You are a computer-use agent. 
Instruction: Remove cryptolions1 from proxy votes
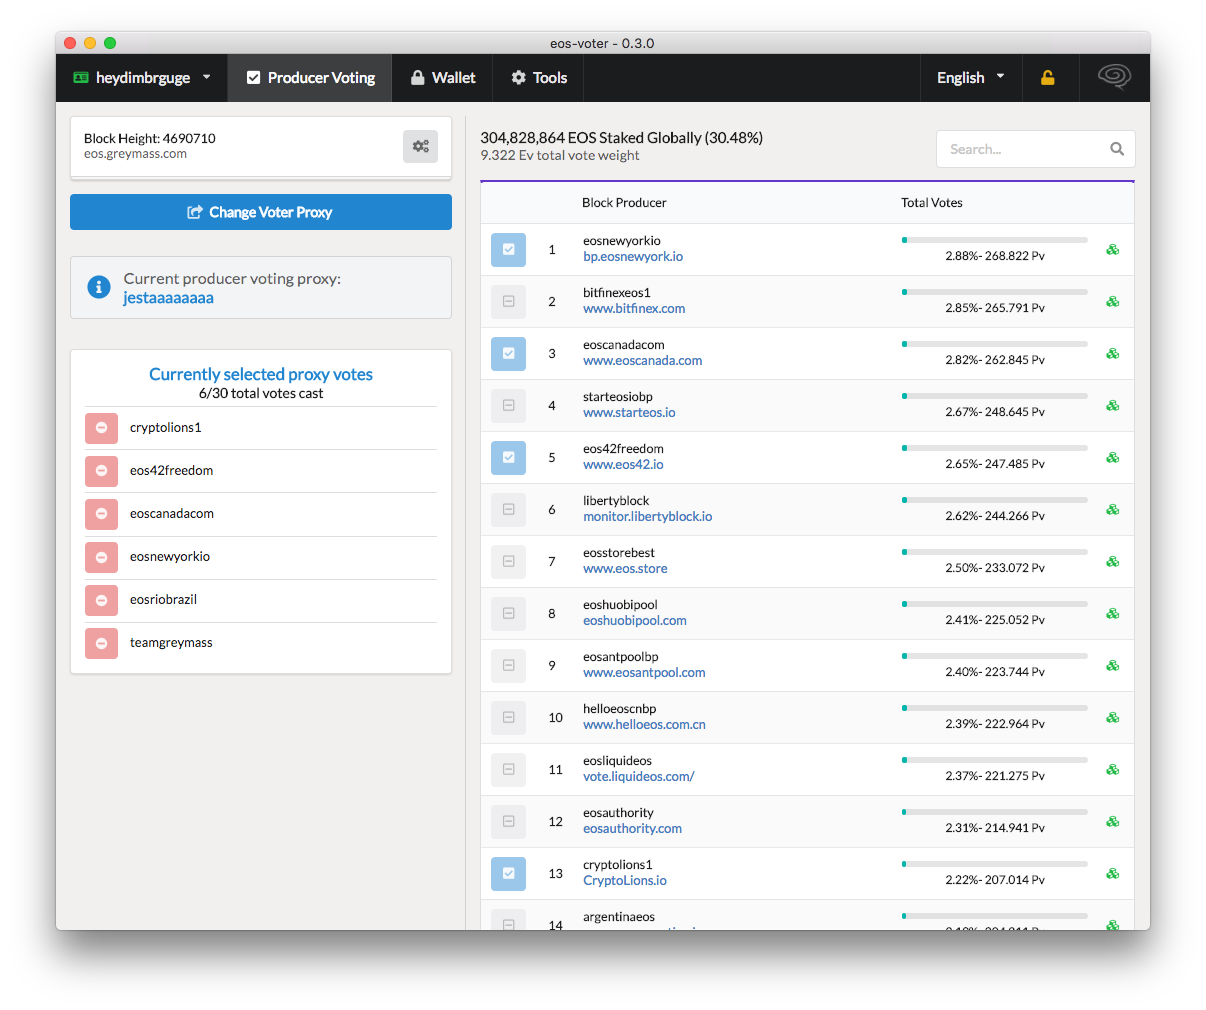(101, 428)
